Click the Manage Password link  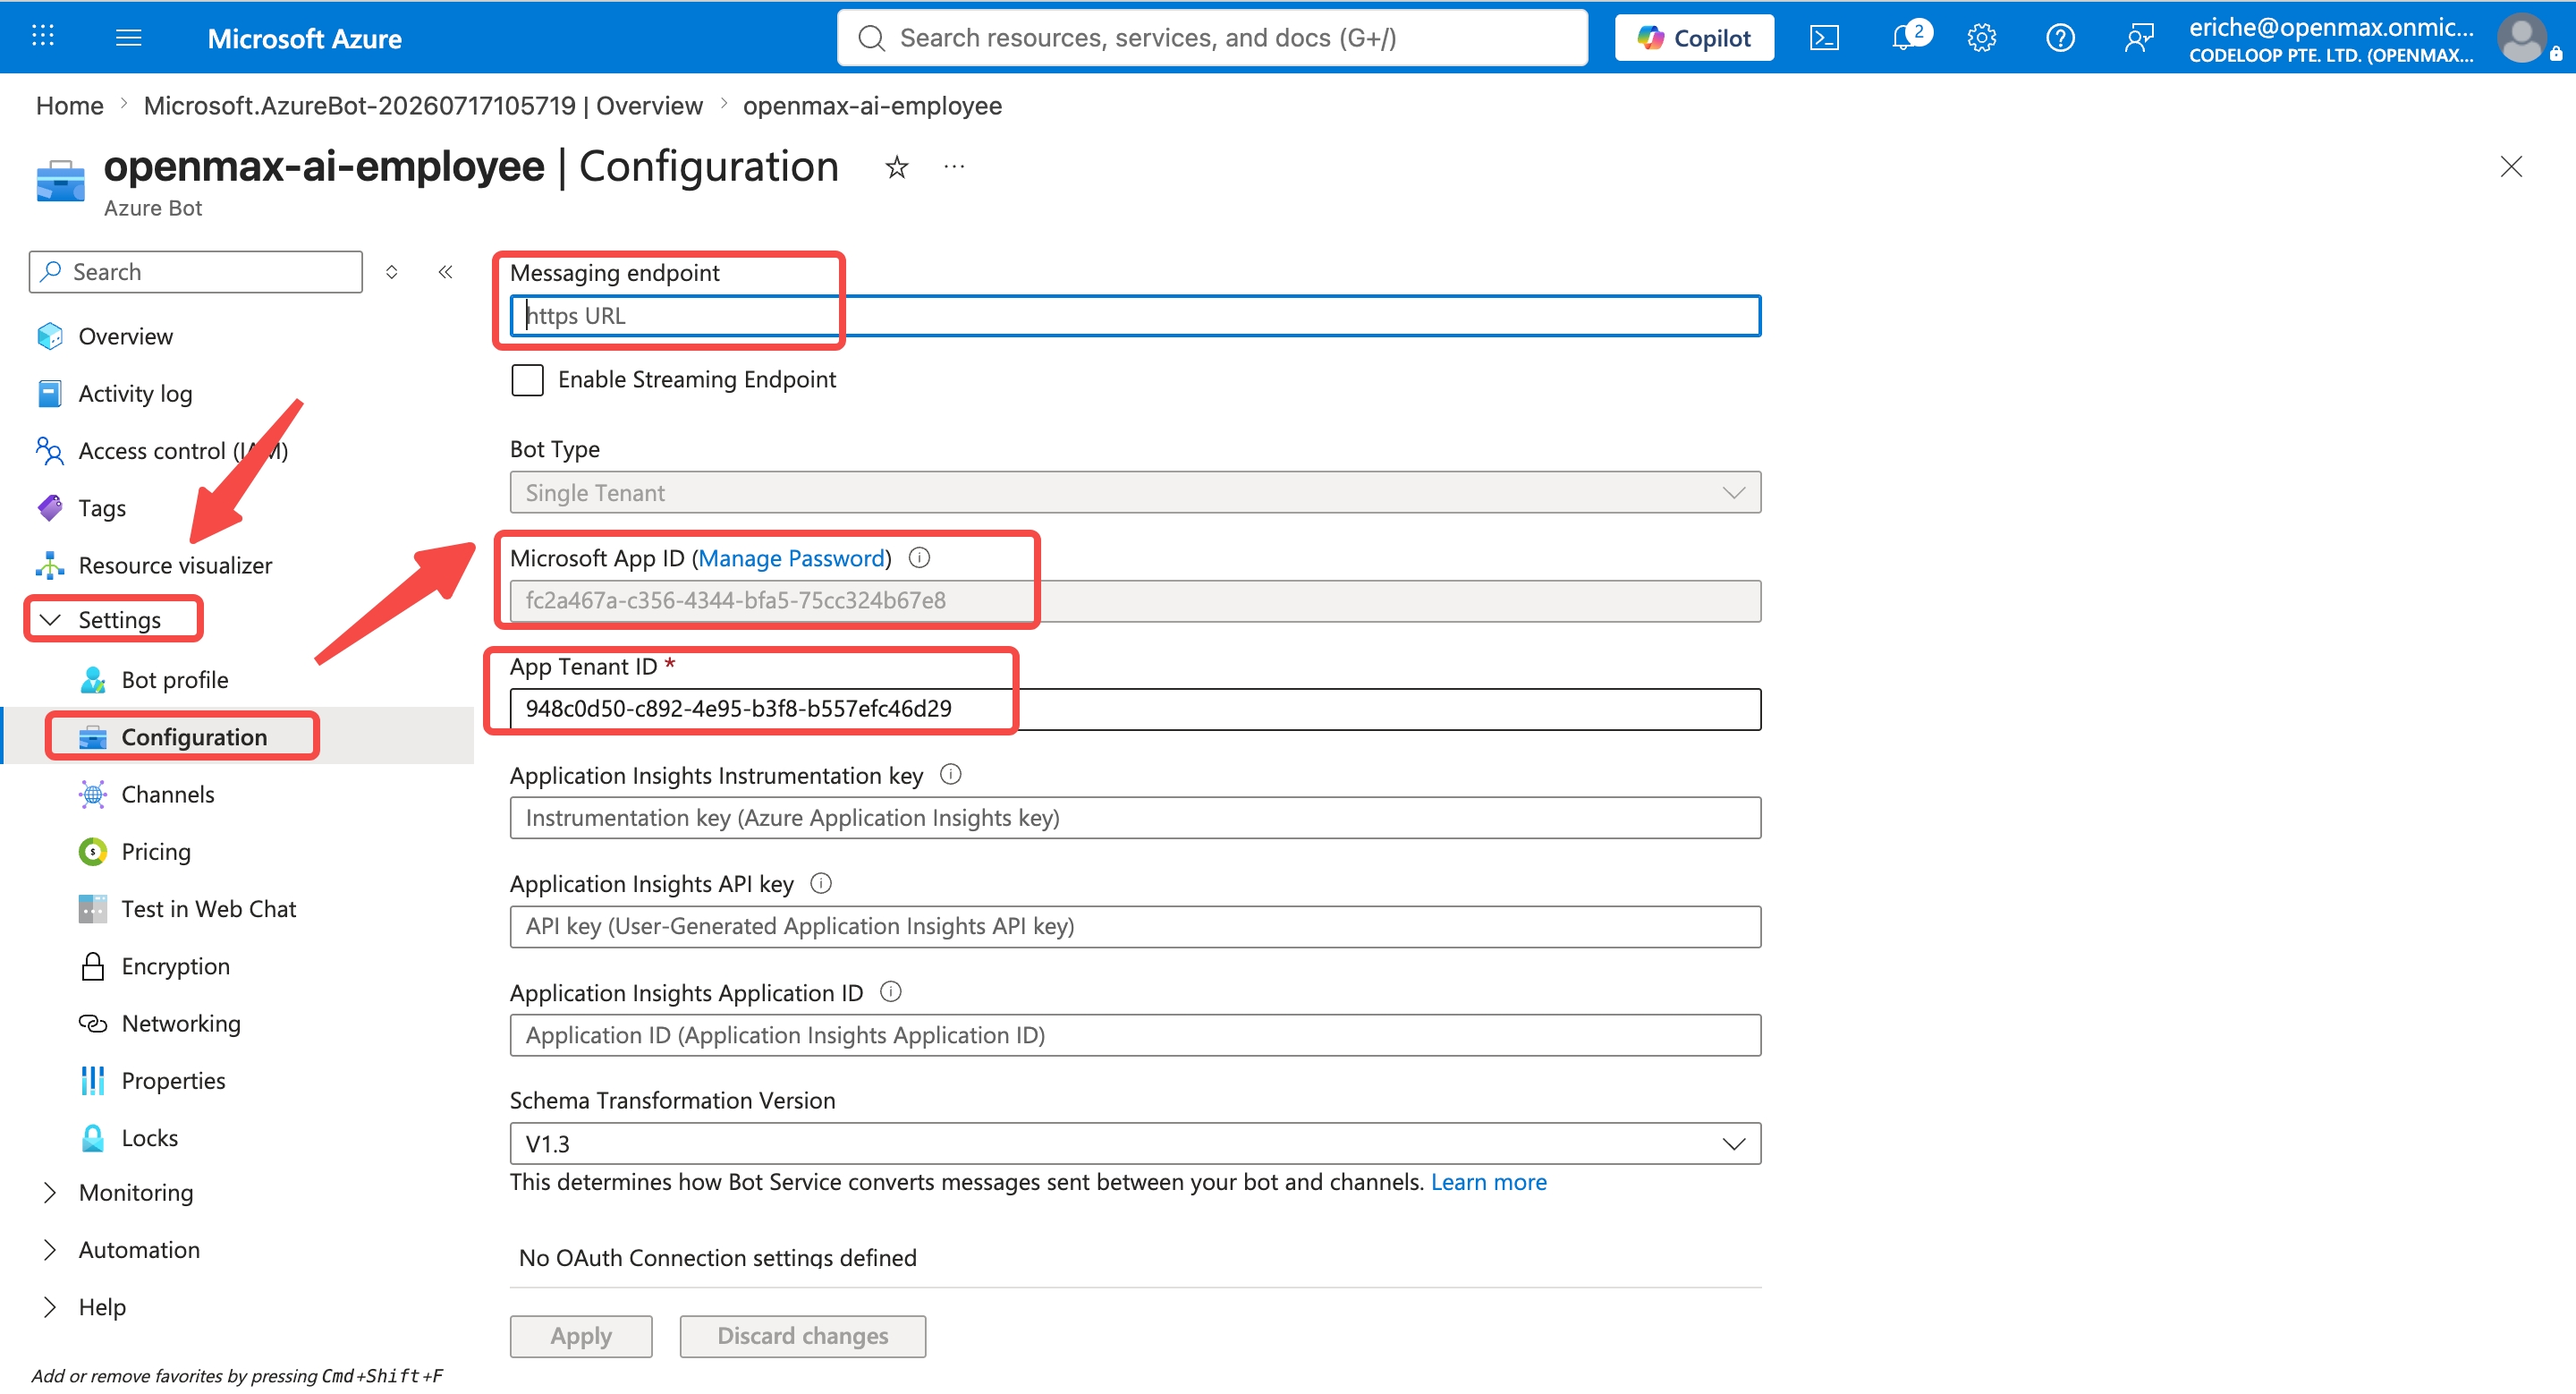[792, 558]
